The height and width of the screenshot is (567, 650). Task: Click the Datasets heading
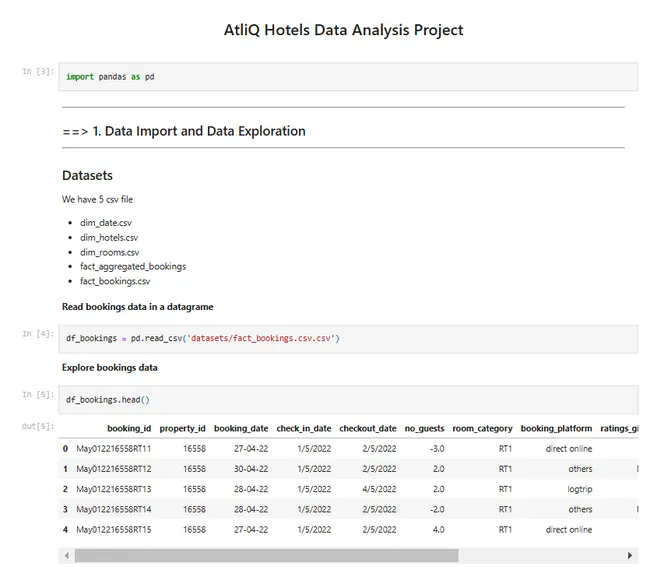[87, 175]
